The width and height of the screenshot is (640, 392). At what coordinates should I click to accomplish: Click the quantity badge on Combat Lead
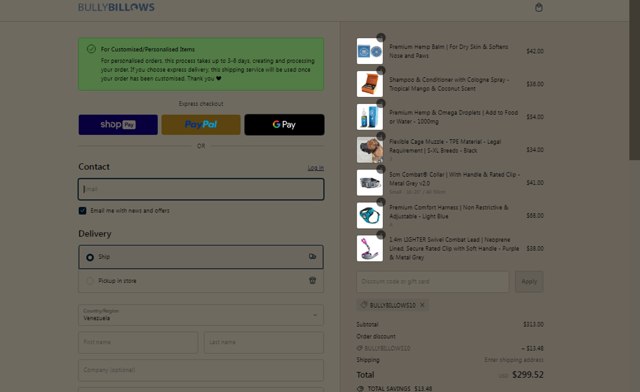click(381, 235)
